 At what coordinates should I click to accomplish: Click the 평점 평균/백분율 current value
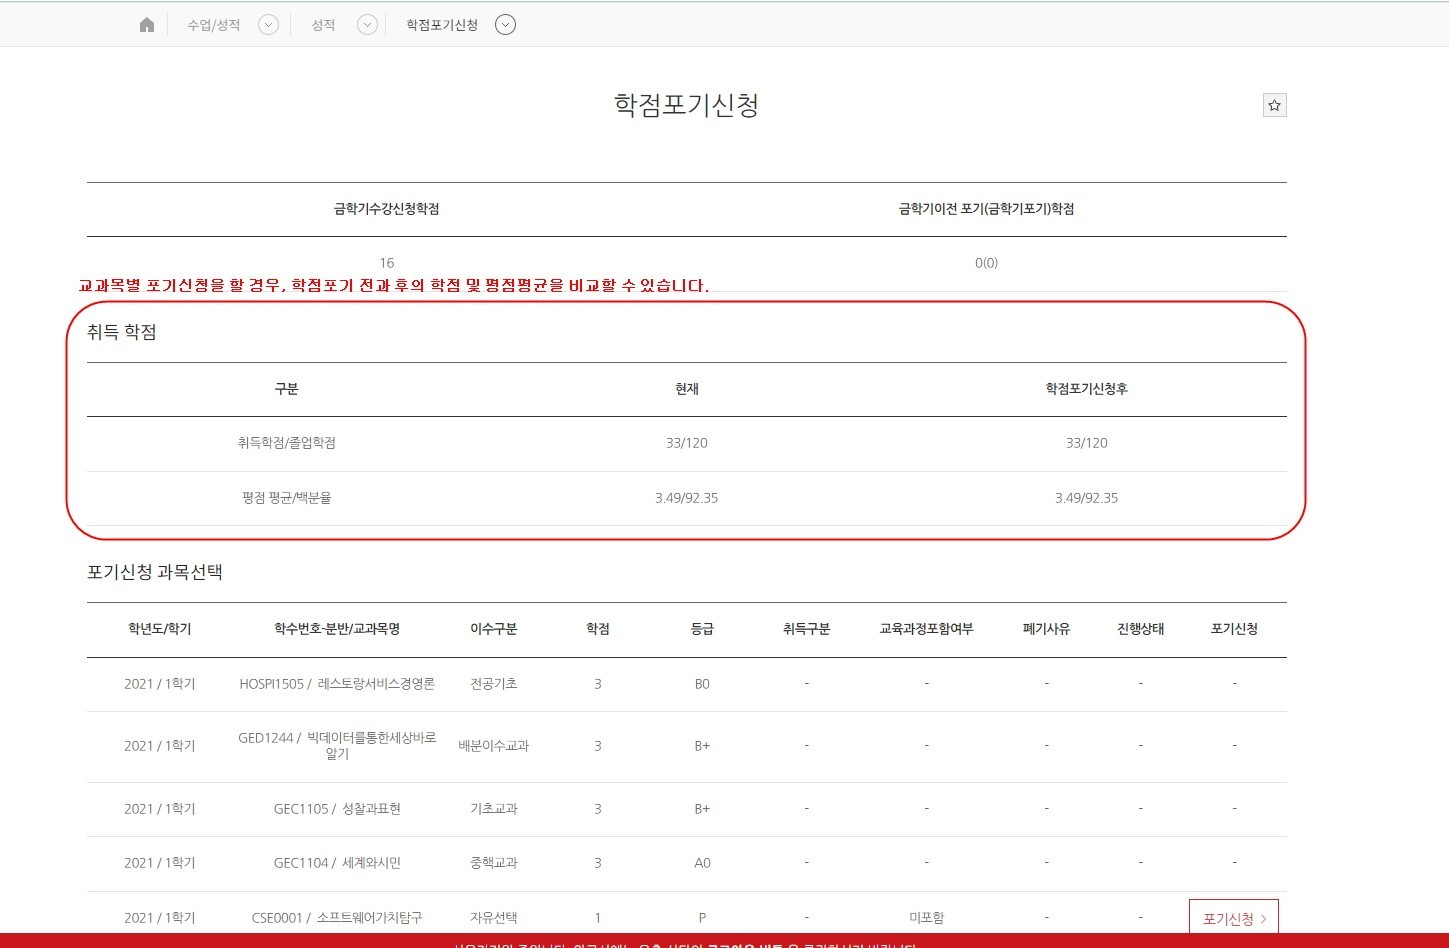pyautogui.click(x=686, y=497)
